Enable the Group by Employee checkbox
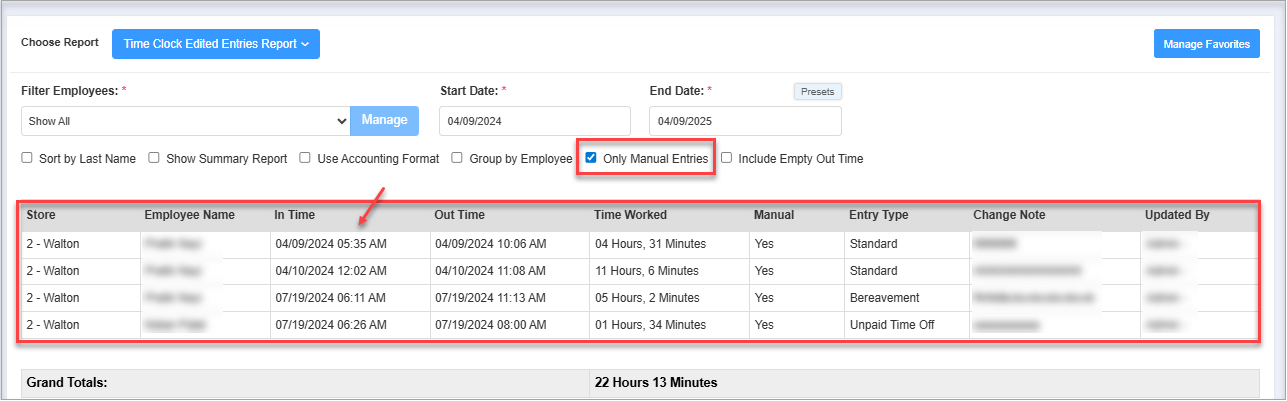Screen dimensions: 1287x401 click(x=457, y=158)
